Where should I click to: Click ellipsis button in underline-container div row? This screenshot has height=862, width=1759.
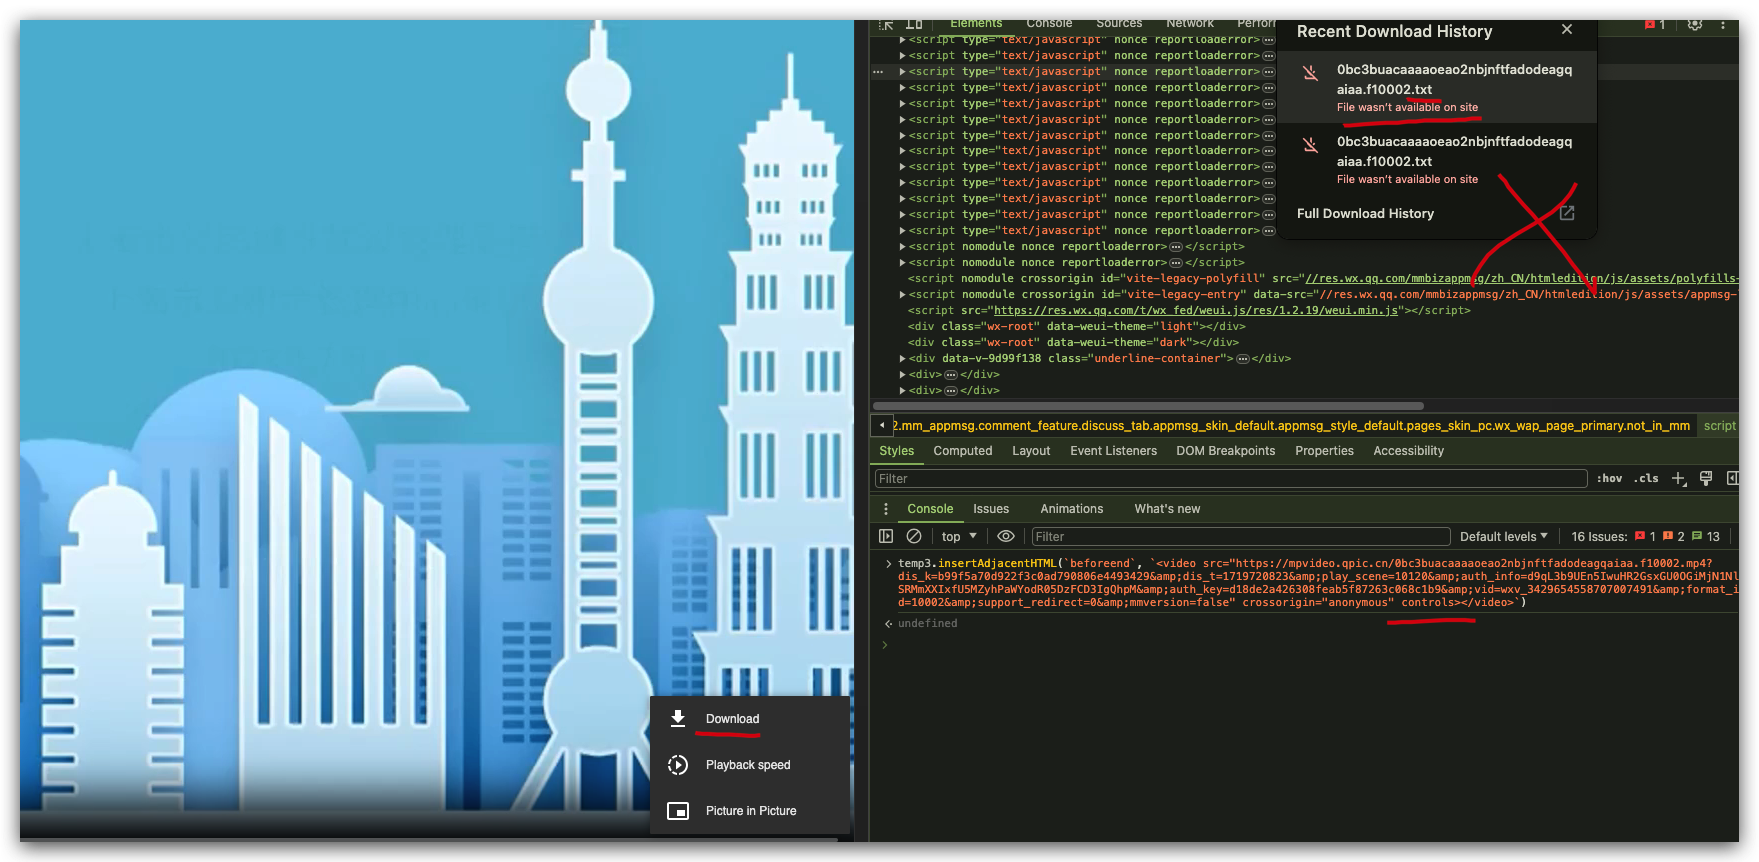(x=1242, y=359)
